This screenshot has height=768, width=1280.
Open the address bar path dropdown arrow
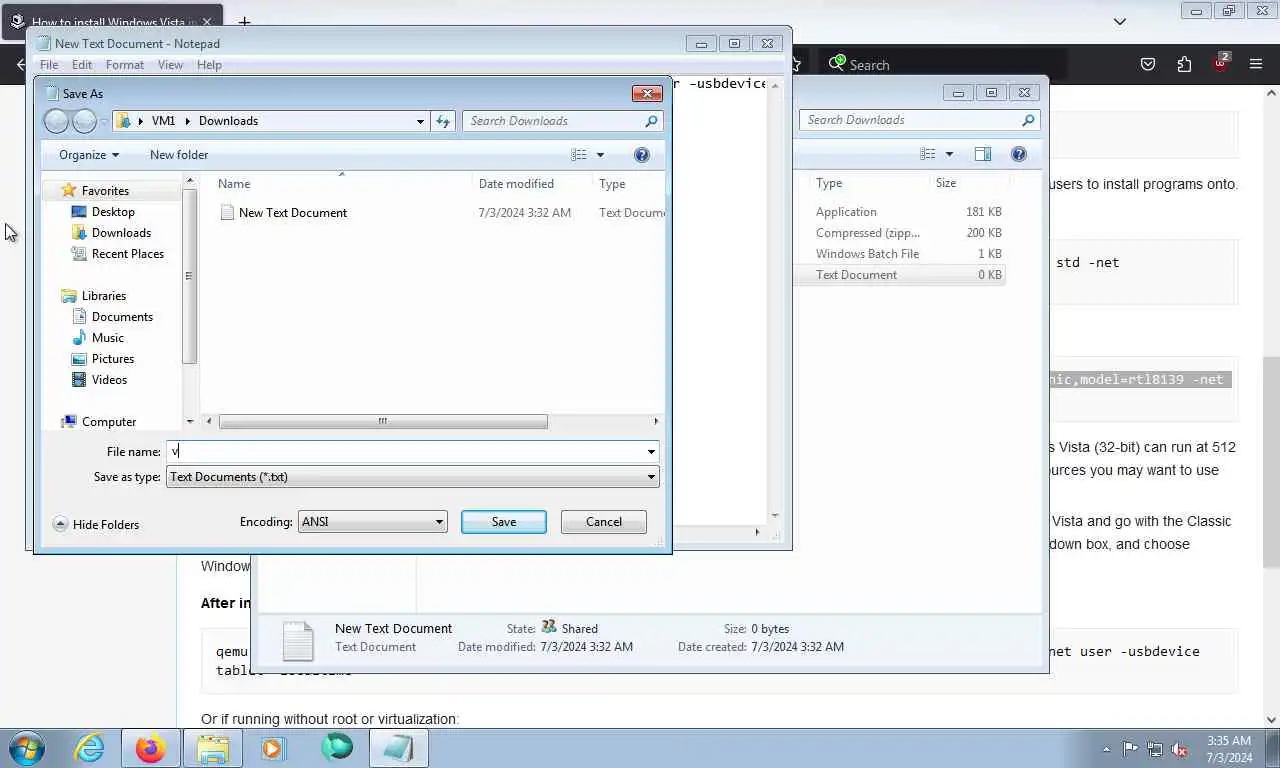(420, 121)
